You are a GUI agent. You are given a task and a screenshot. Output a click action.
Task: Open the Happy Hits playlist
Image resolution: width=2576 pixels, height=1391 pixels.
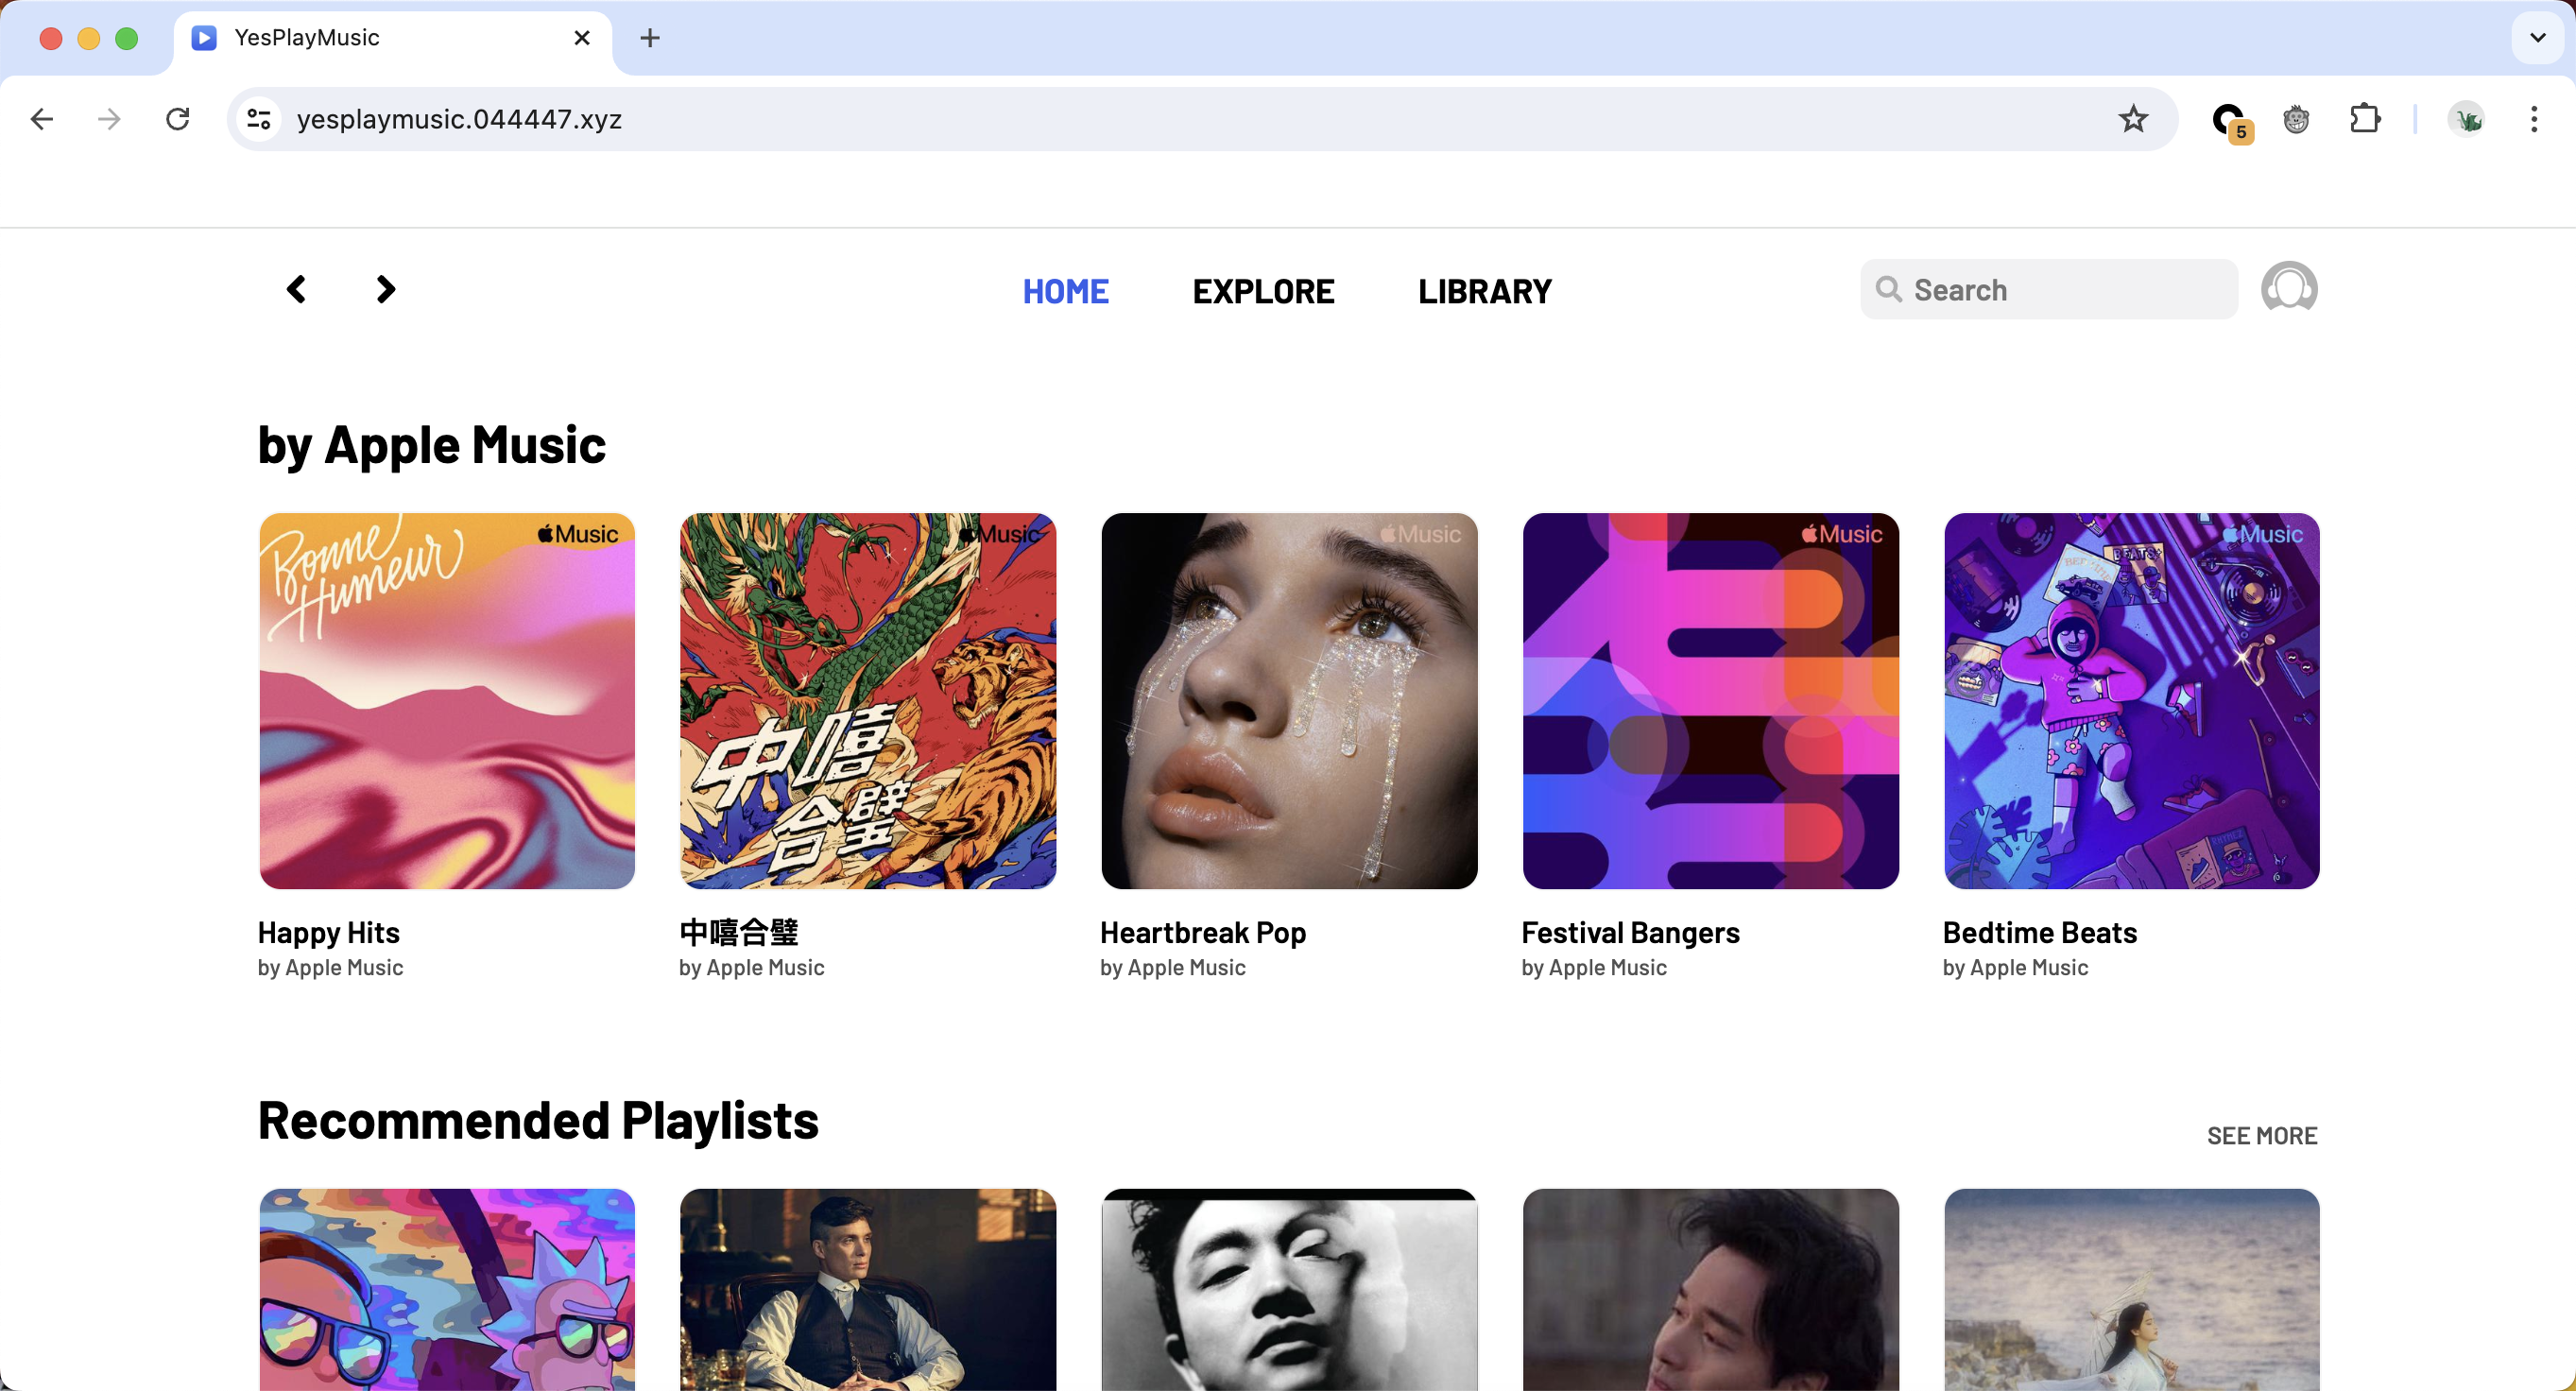coord(446,701)
